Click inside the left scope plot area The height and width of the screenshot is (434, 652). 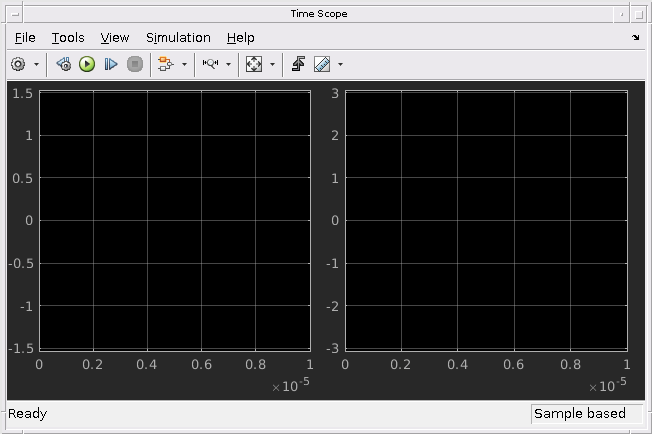(x=175, y=220)
